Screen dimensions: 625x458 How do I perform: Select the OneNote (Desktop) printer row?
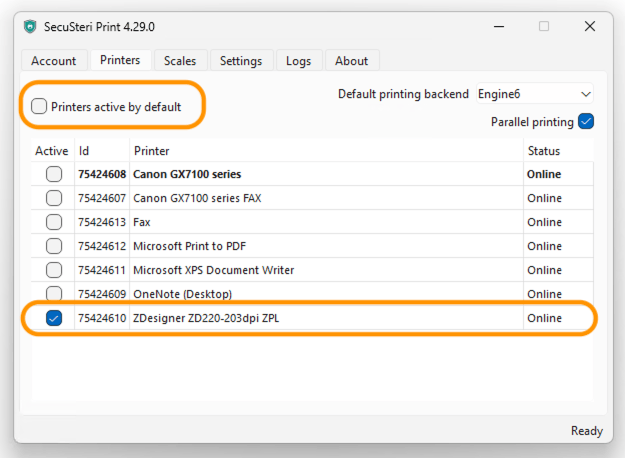click(312, 293)
